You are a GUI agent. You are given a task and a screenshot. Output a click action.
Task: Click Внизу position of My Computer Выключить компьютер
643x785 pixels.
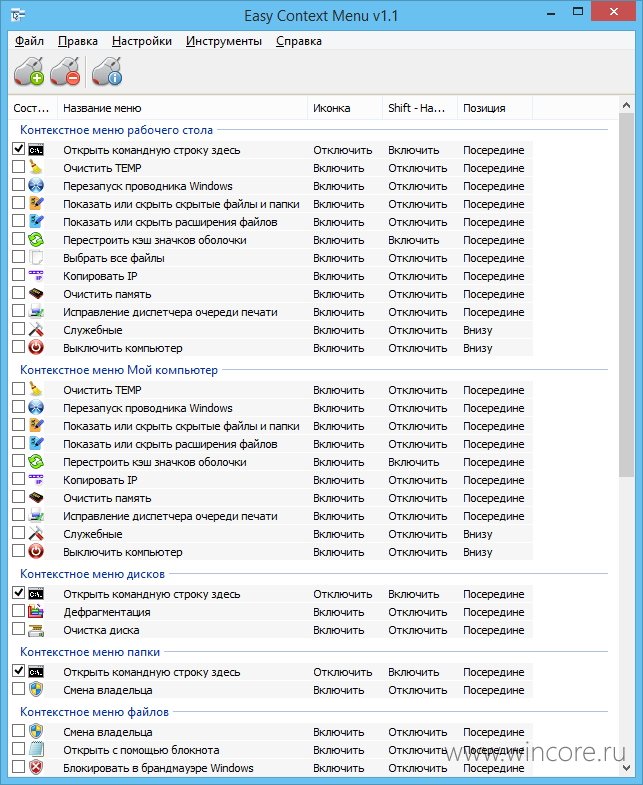click(477, 552)
